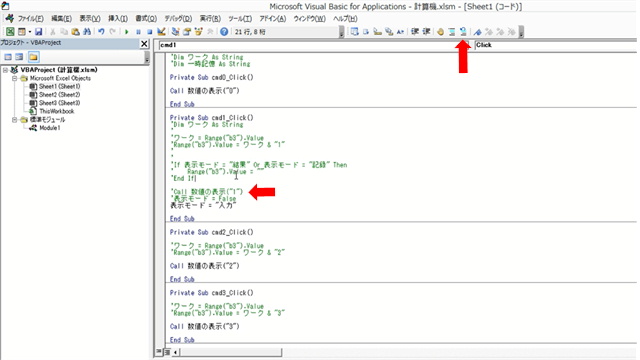
Task: Toggle a breakpoint with the hand icon
Action: pos(440,31)
